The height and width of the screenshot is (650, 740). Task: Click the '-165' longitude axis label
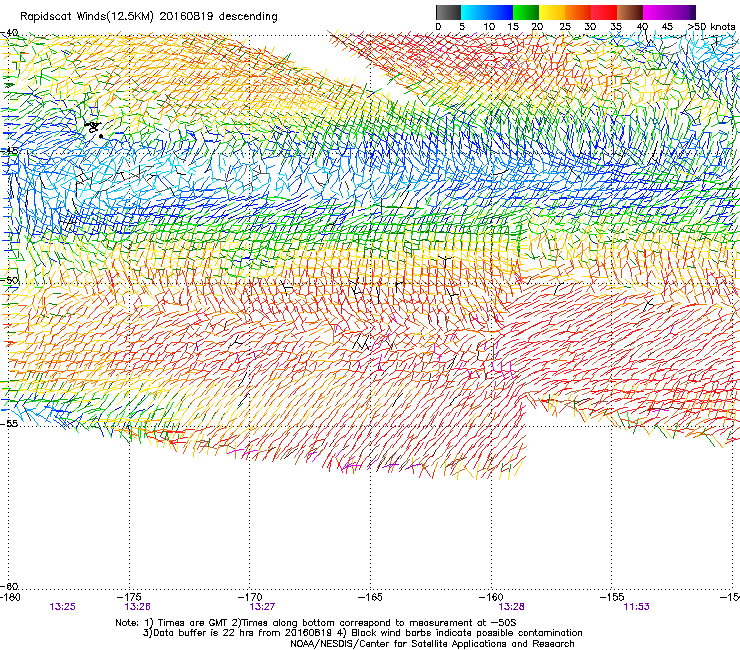click(x=370, y=597)
